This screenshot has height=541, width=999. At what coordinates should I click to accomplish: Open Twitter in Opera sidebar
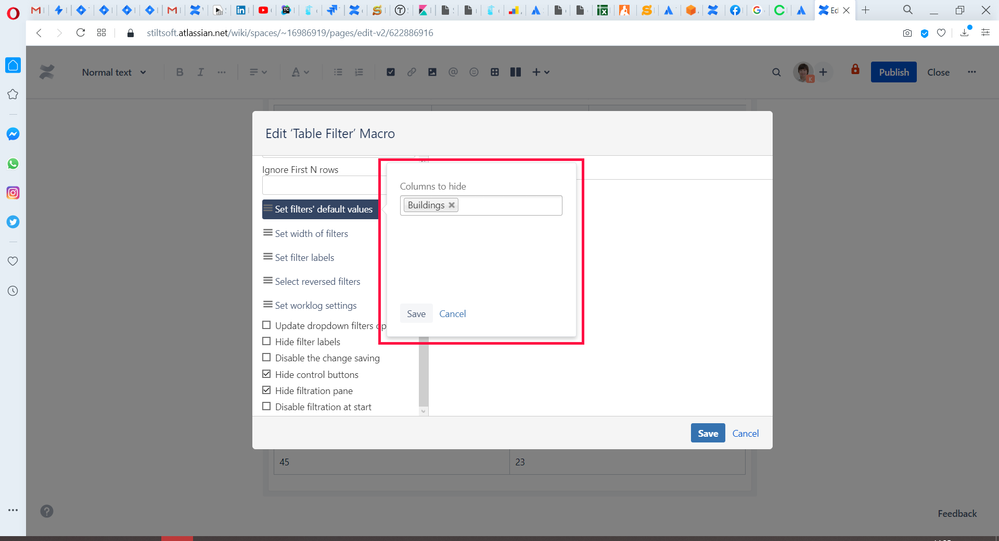13,222
